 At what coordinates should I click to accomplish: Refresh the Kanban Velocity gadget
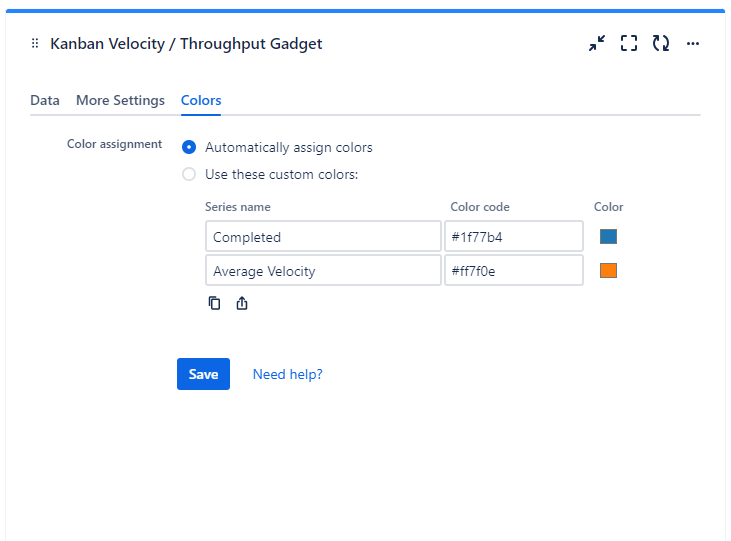[x=661, y=43]
